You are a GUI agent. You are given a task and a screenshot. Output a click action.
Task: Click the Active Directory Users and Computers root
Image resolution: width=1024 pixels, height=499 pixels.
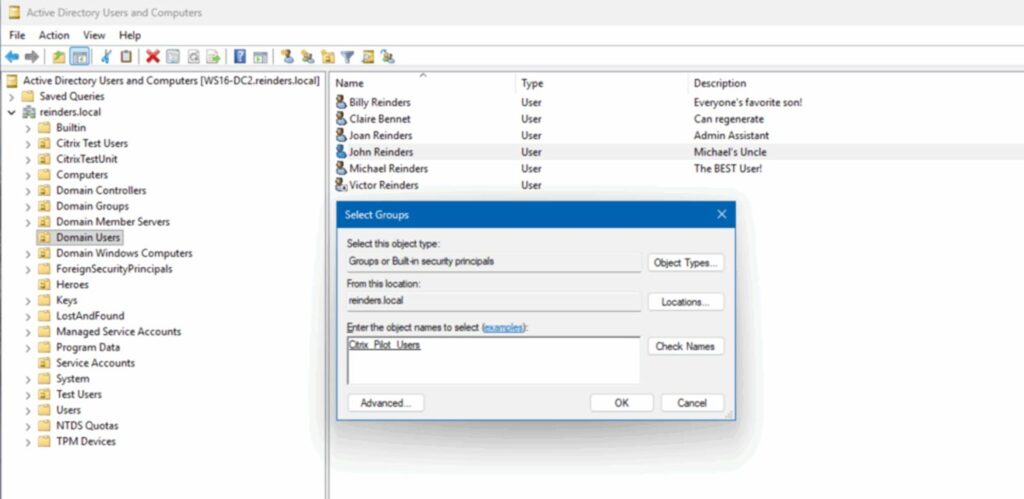[x=171, y=80]
